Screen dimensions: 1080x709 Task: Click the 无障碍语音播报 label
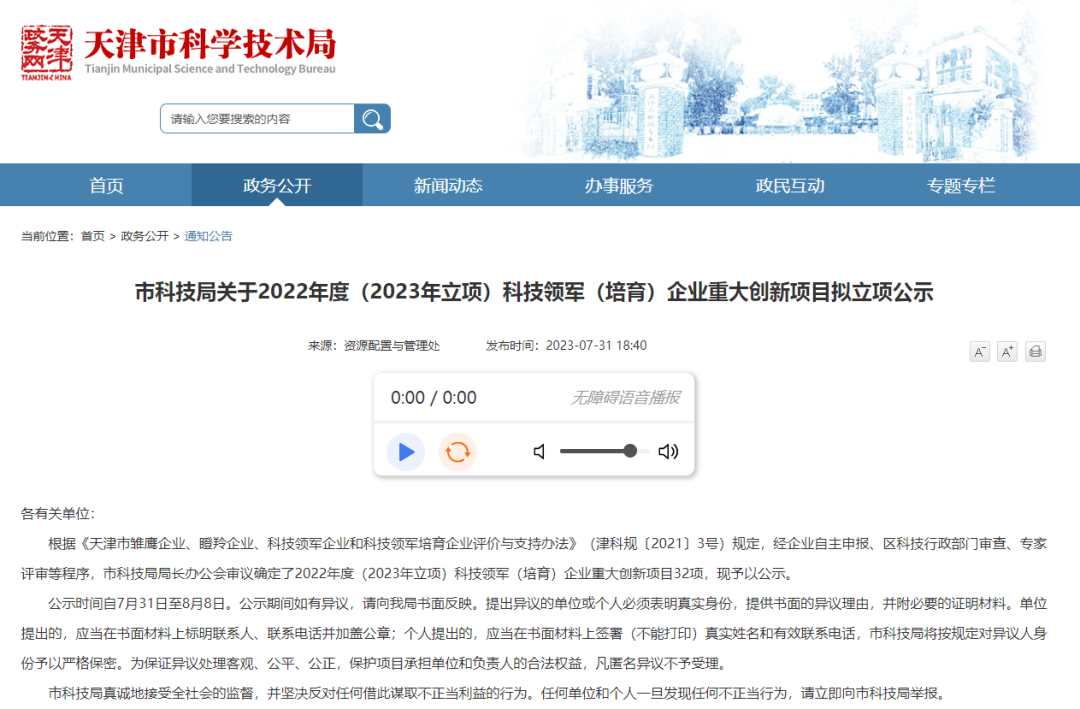(x=625, y=398)
